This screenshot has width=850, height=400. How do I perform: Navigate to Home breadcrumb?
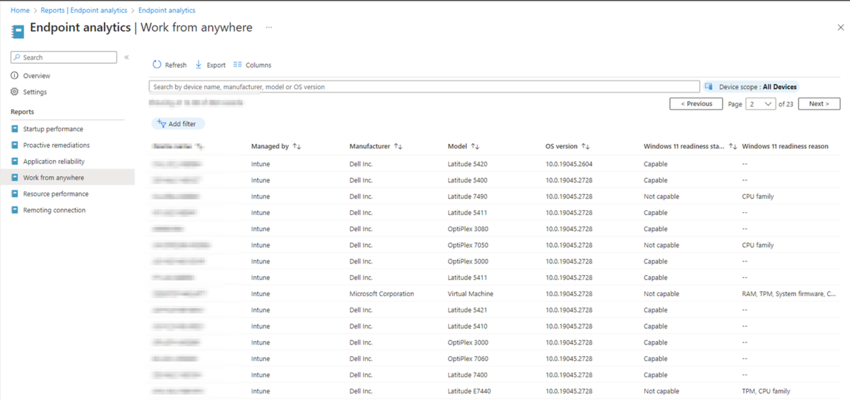20,10
